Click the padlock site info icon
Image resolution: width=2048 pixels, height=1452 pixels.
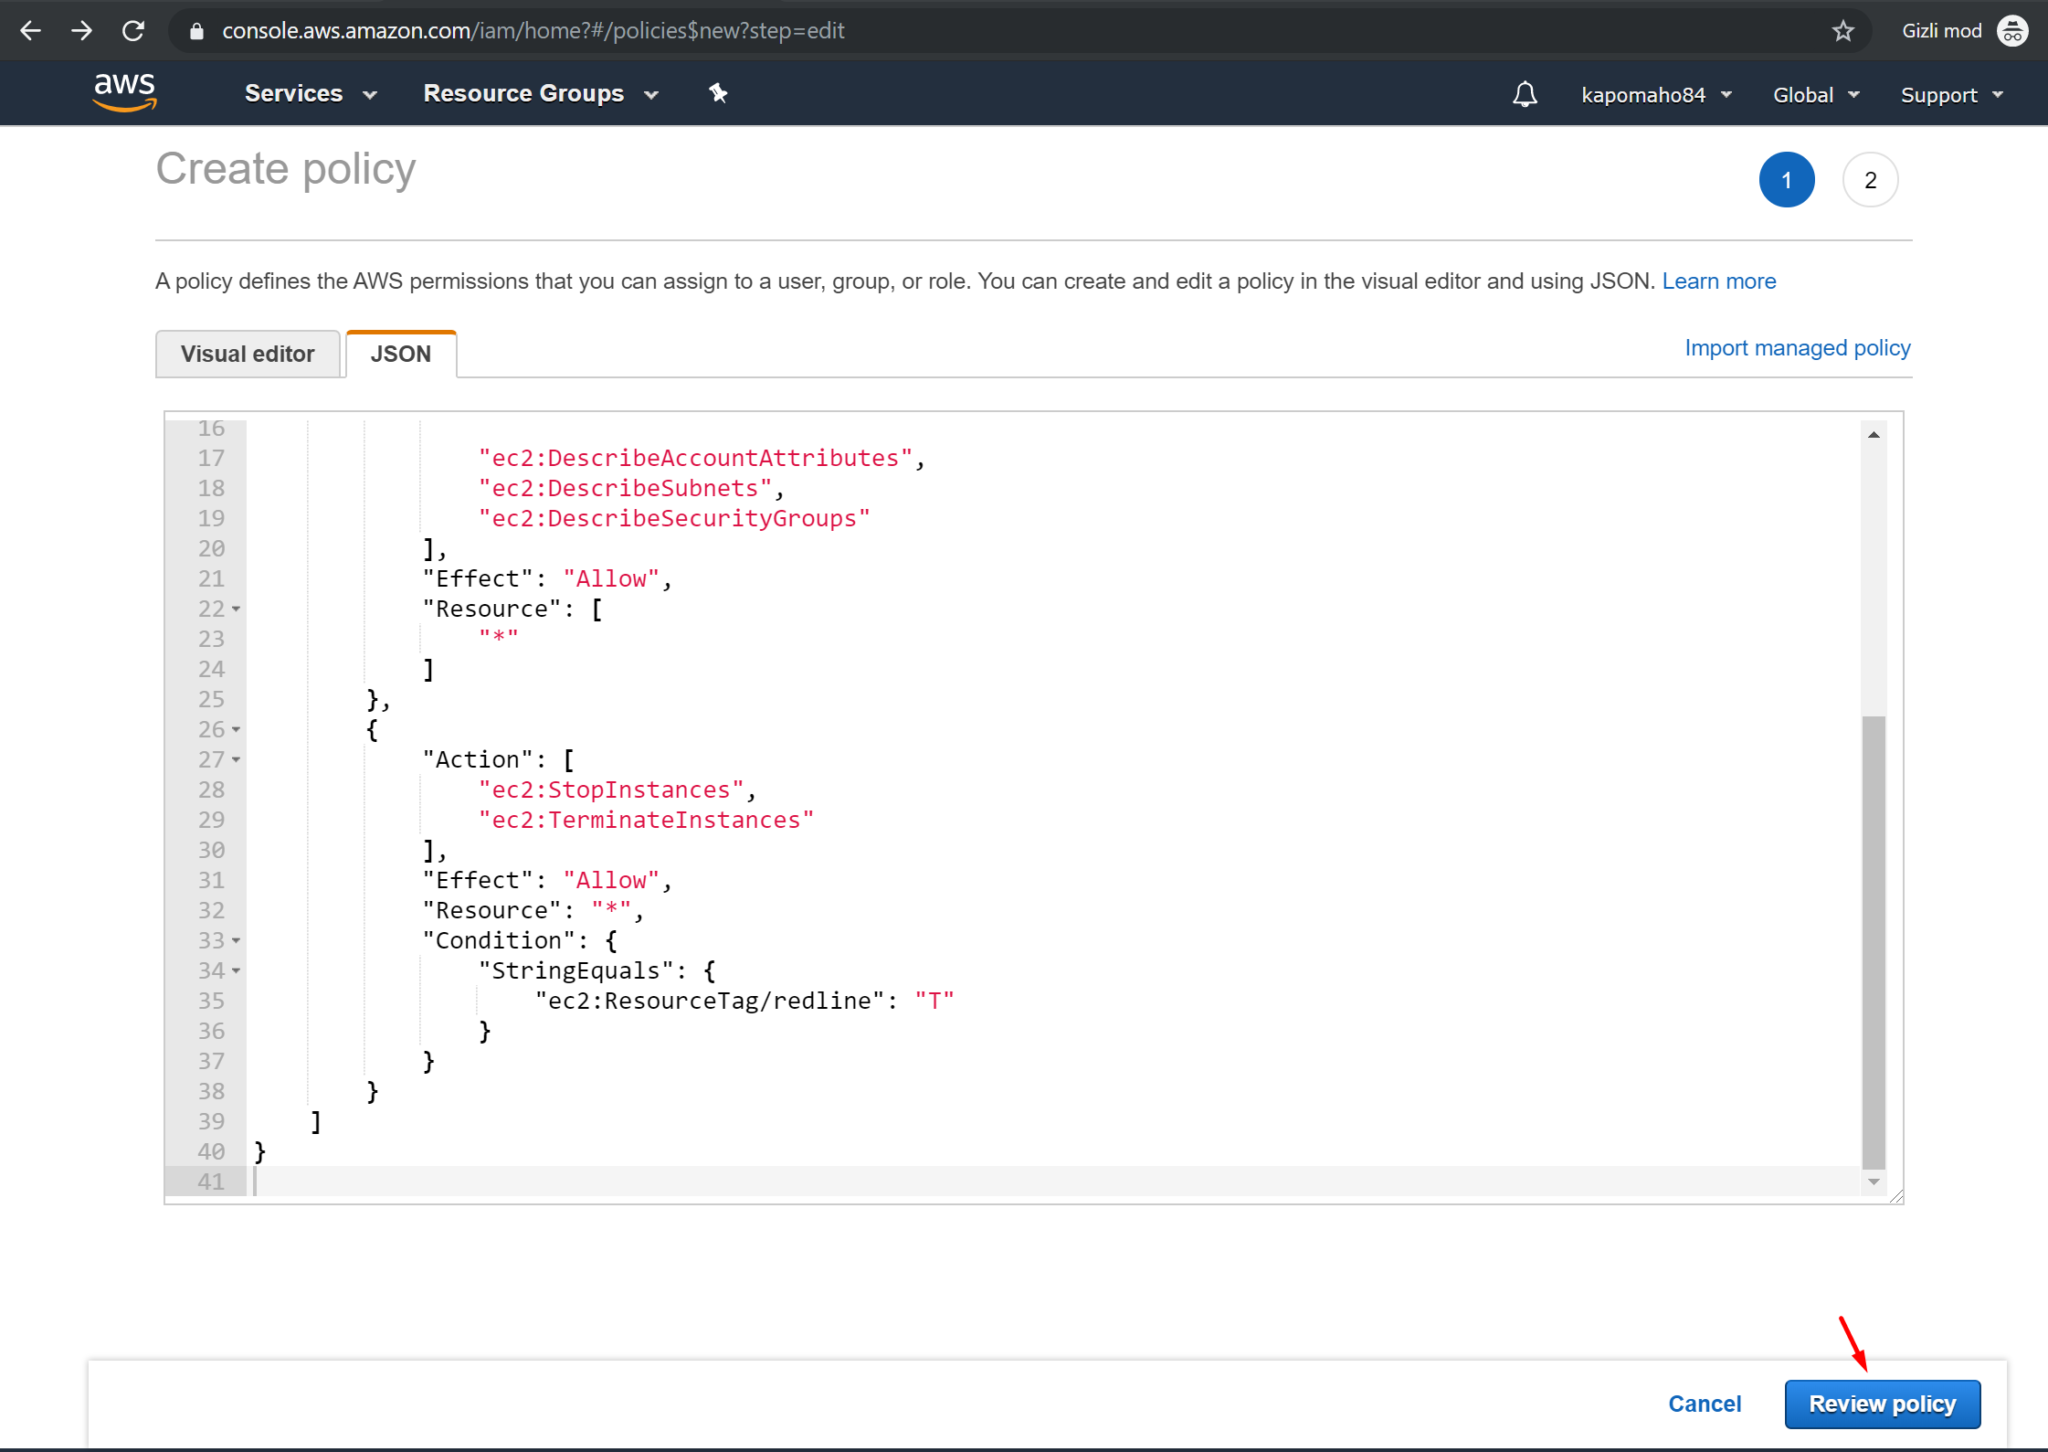pos(197,31)
